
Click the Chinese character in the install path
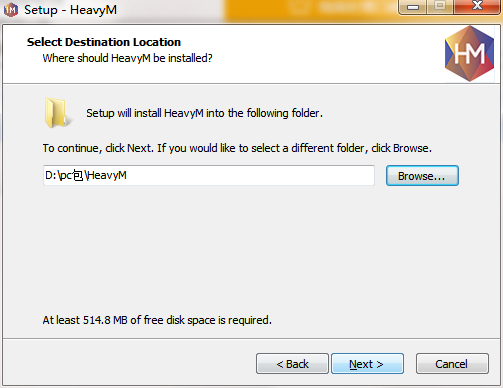click(78, 175)
